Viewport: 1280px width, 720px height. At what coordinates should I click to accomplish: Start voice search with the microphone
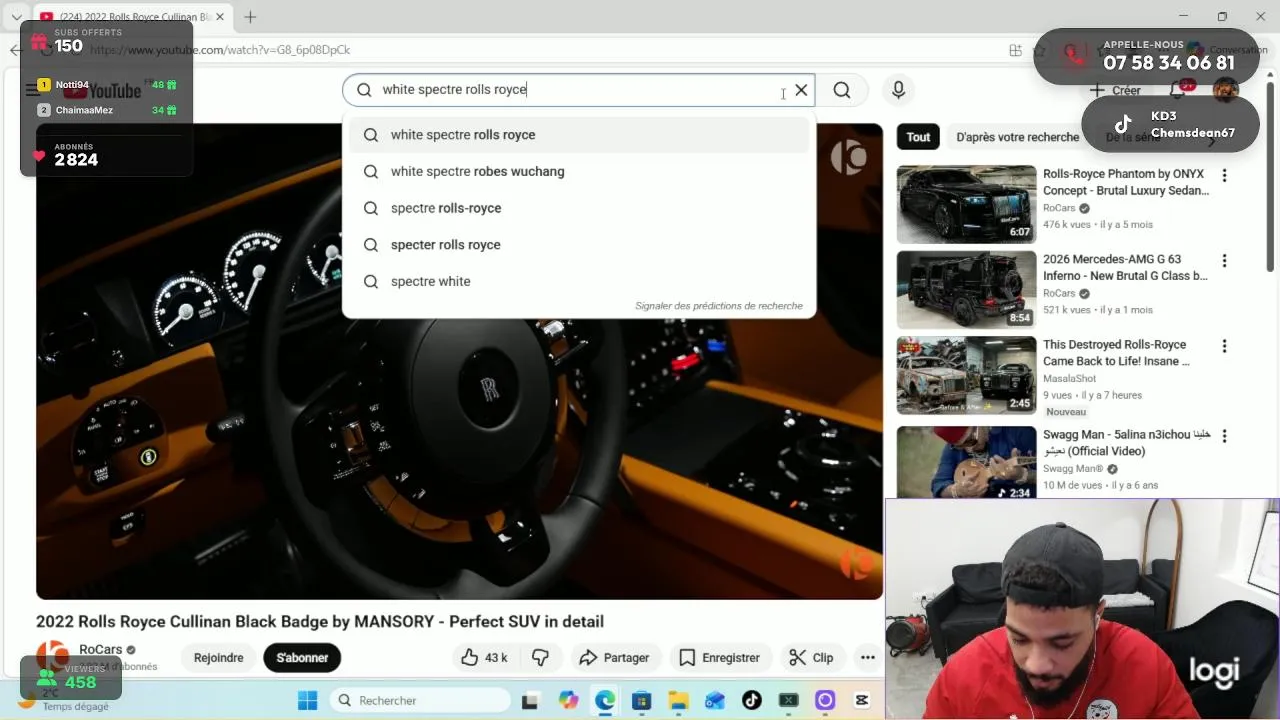(898, 90)
